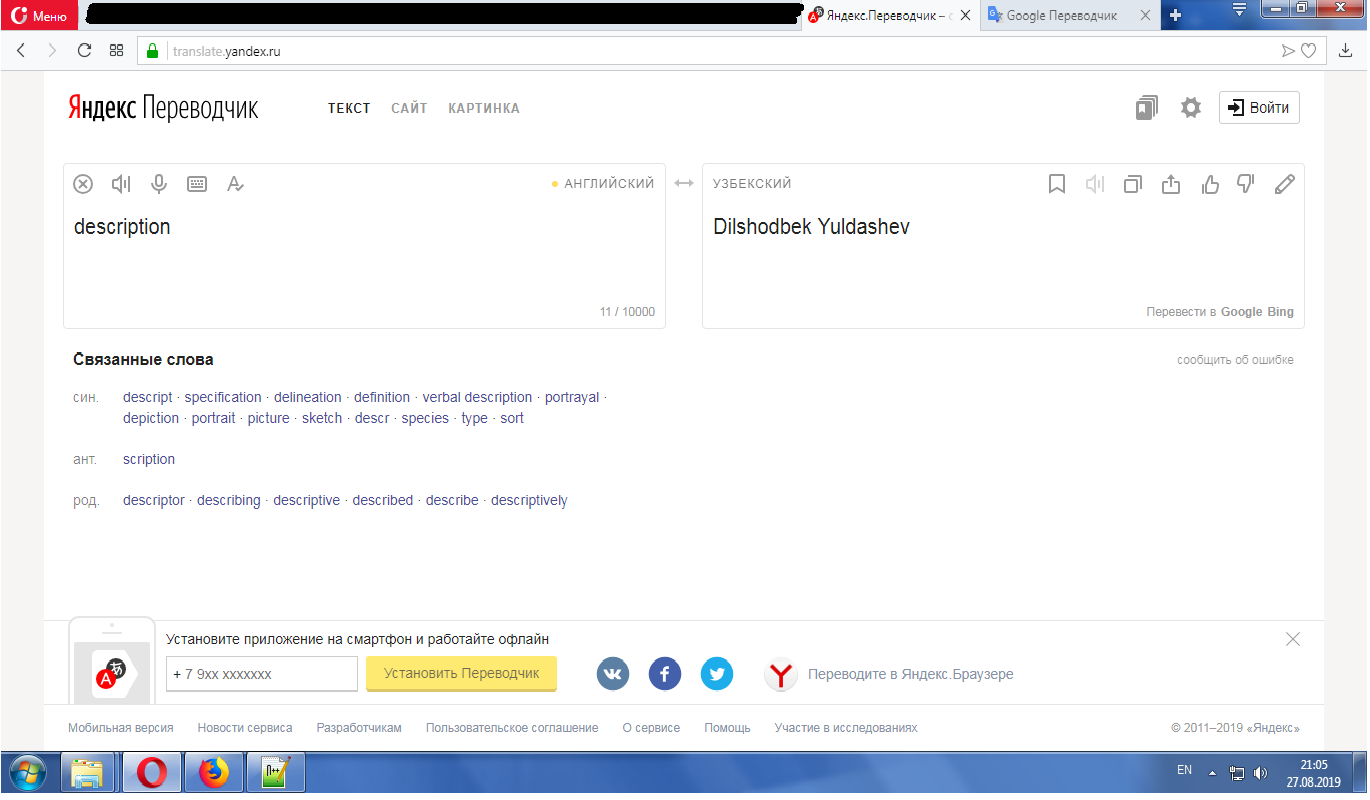Screen dimensions: 1370x800
Task: Clear the source text with X icon
Action: click(x=84, y=184)
